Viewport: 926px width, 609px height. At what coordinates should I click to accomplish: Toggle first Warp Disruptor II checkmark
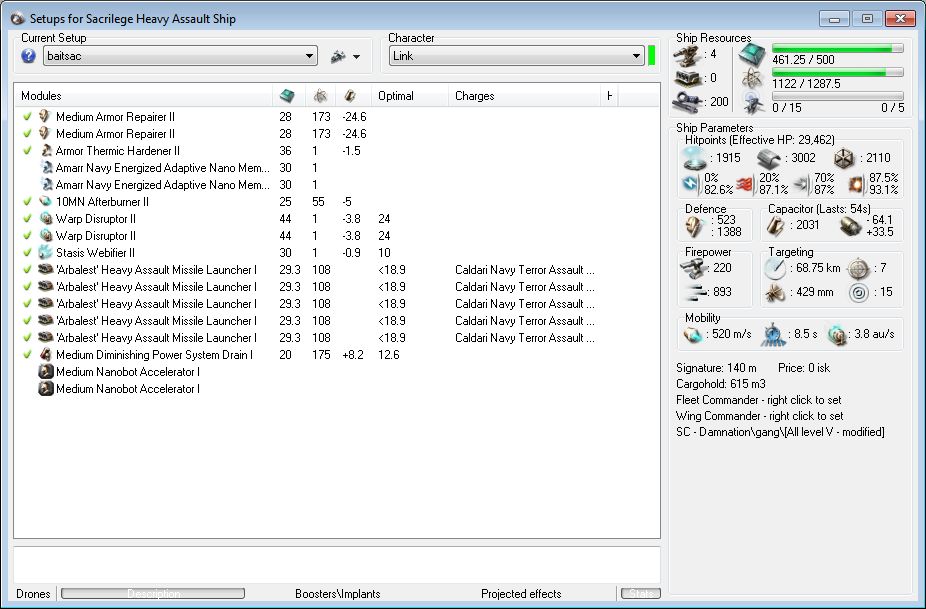tap(27, 219)
